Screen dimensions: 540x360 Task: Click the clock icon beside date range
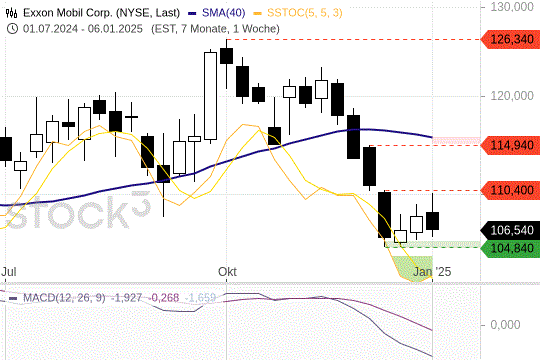pos(12,29)
